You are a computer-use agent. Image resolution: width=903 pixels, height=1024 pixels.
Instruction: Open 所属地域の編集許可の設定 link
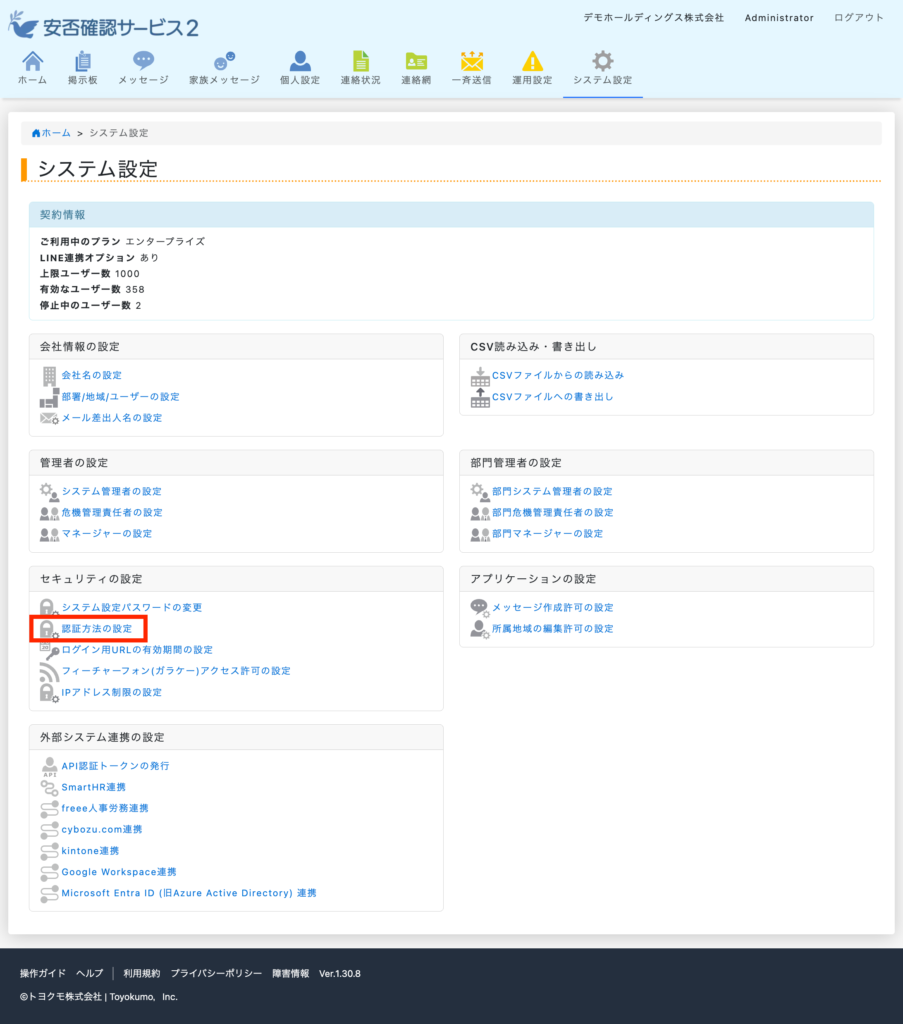point(552,629)
